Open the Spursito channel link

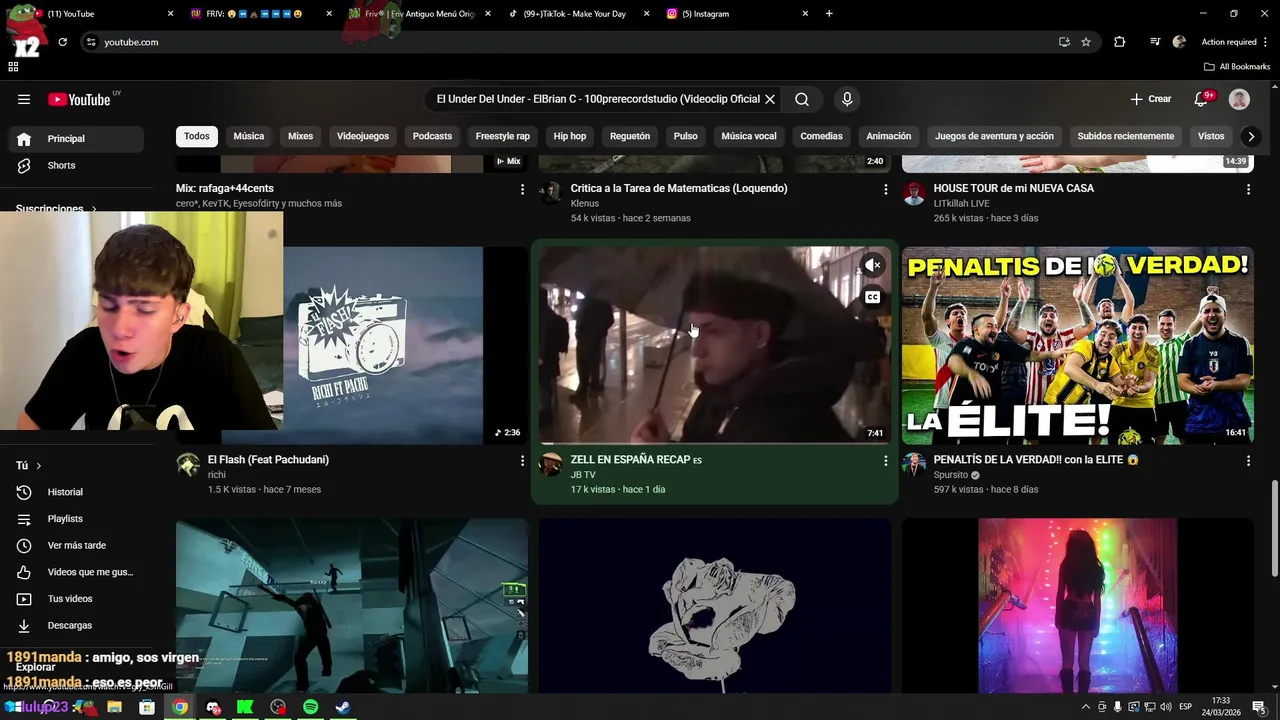click(951, 475)
